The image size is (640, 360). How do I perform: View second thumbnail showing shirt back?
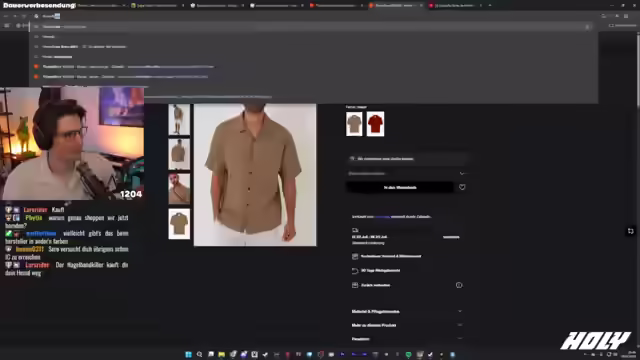point(179,154)
